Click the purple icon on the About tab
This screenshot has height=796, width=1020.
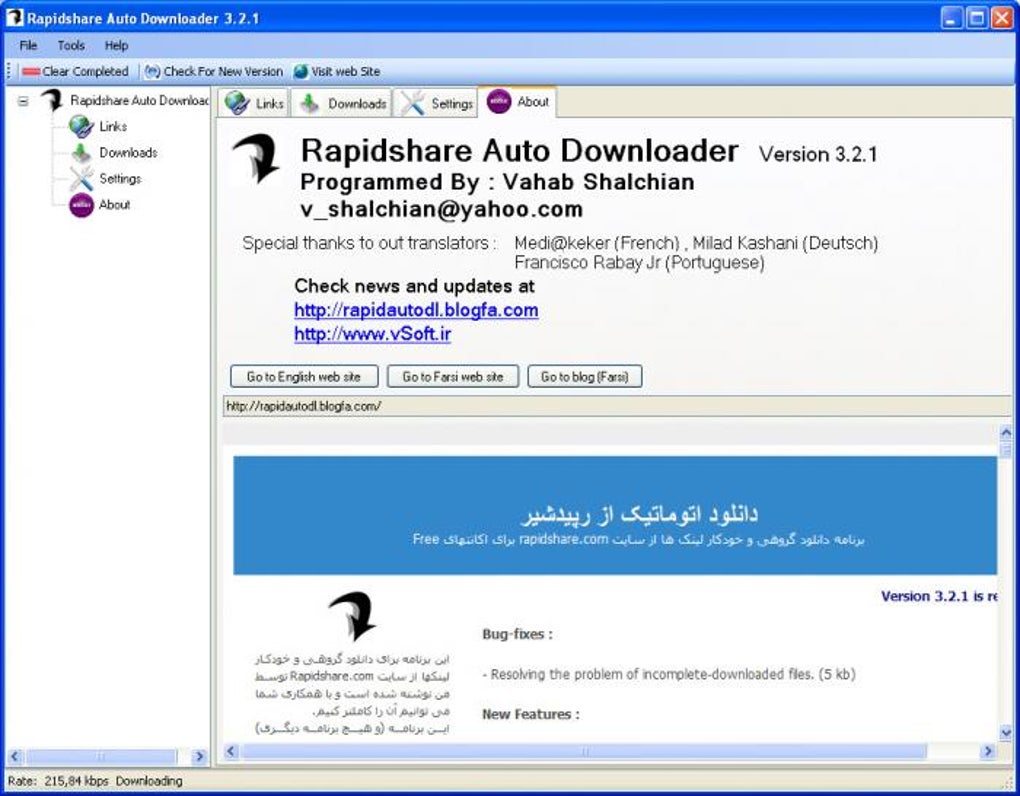click(499, 101)
